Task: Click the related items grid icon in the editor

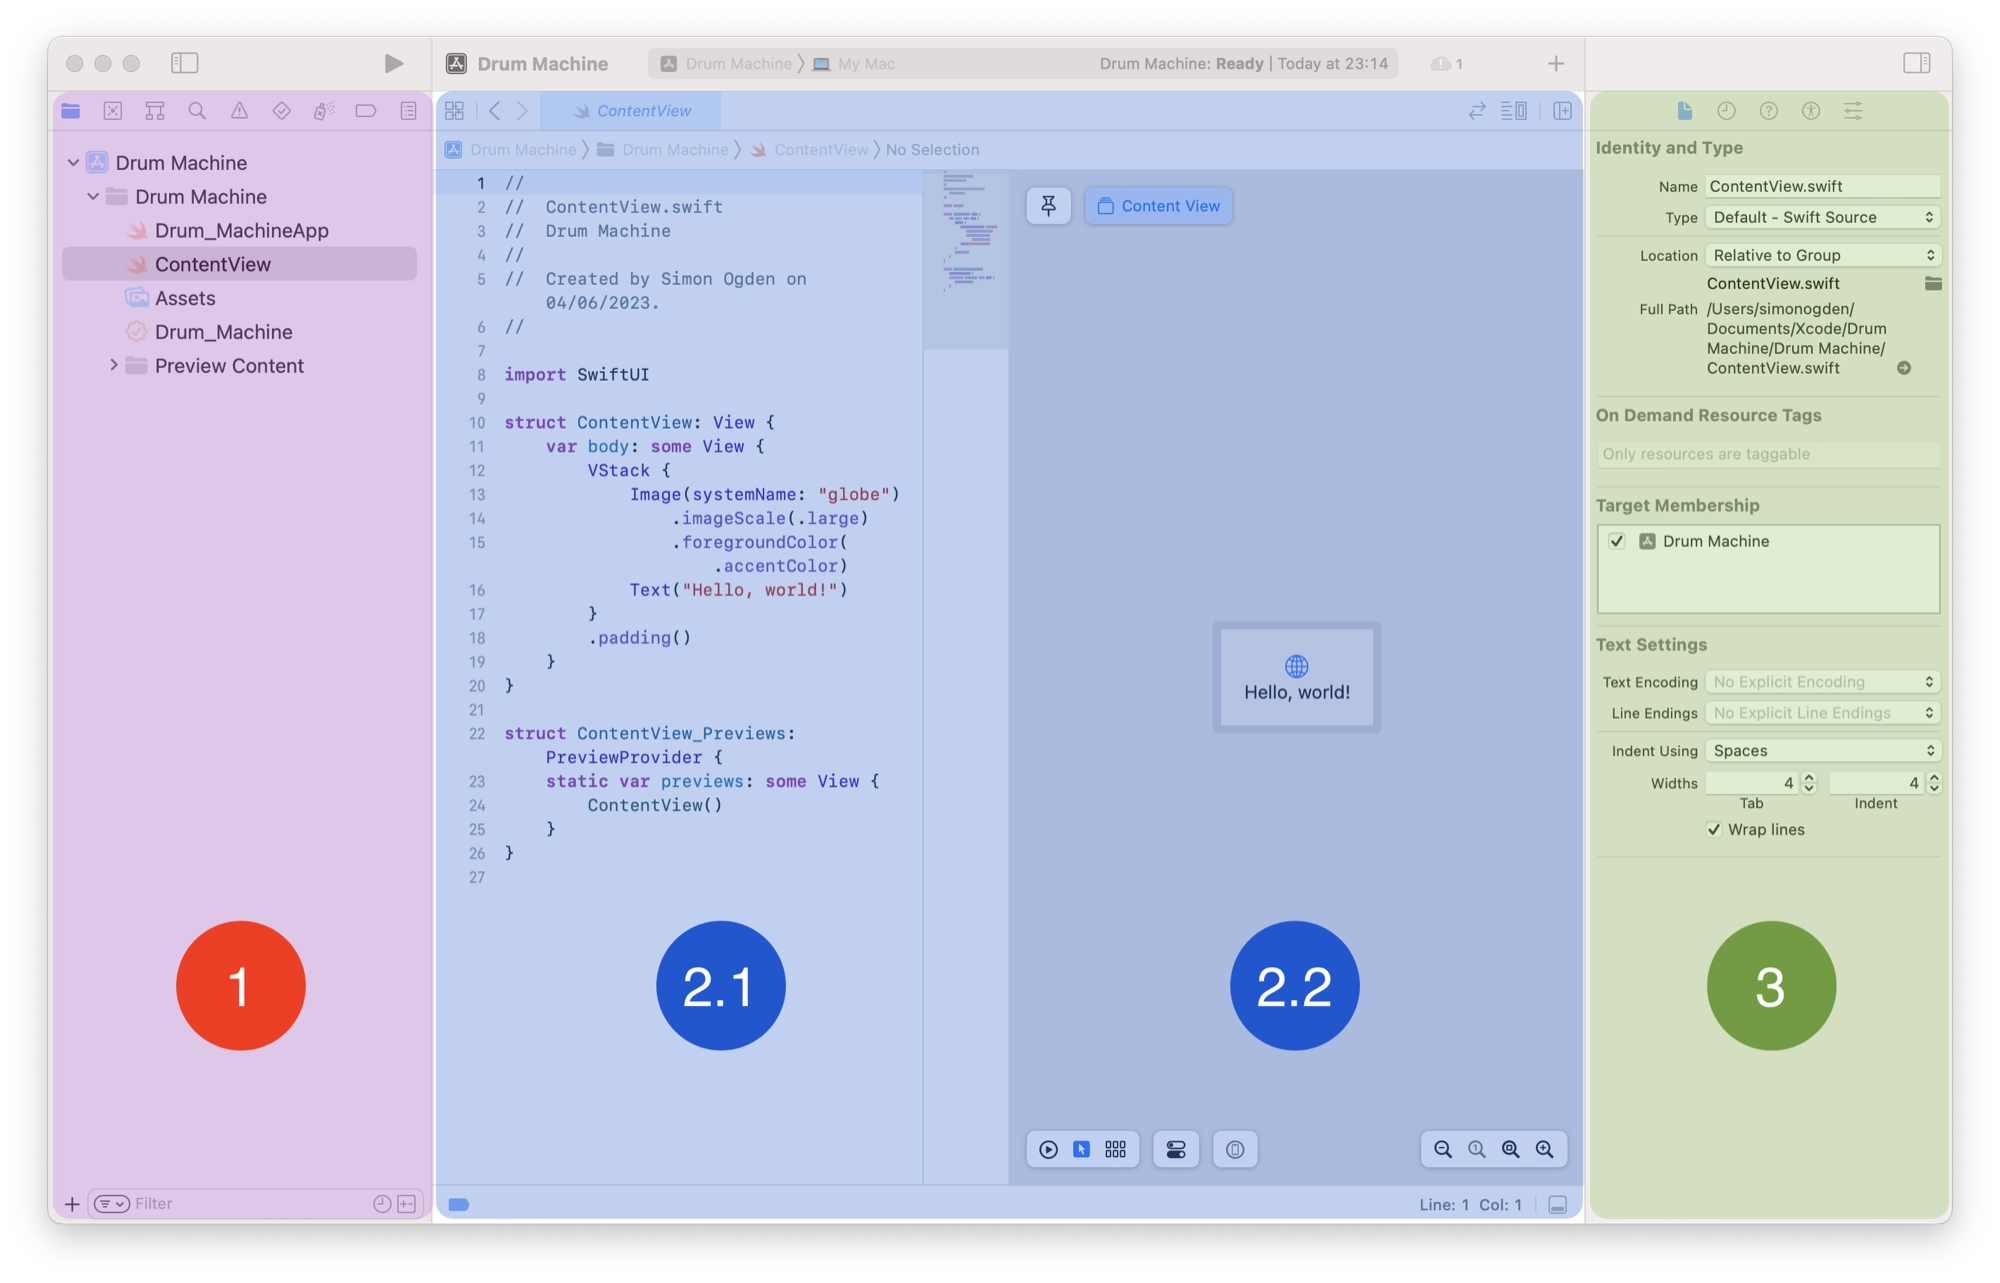Action: 454,111
